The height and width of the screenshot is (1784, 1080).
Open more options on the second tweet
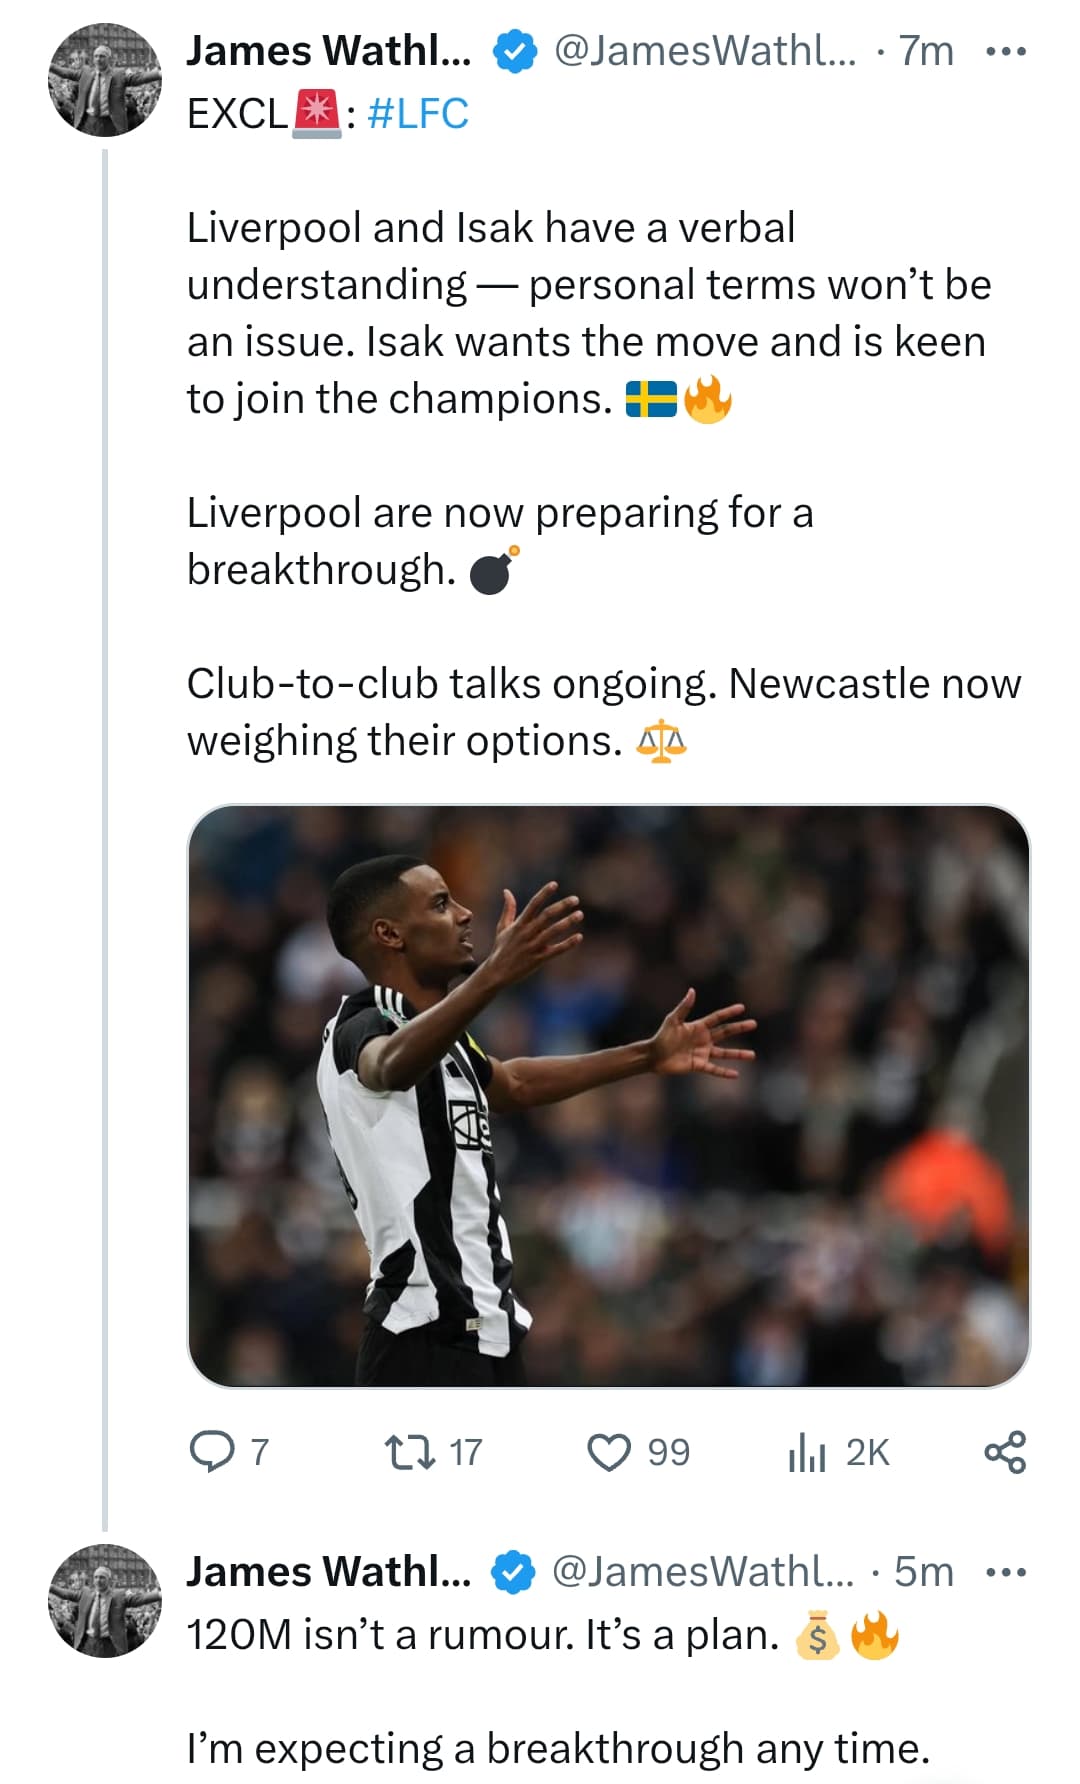click(1005, 1572)
